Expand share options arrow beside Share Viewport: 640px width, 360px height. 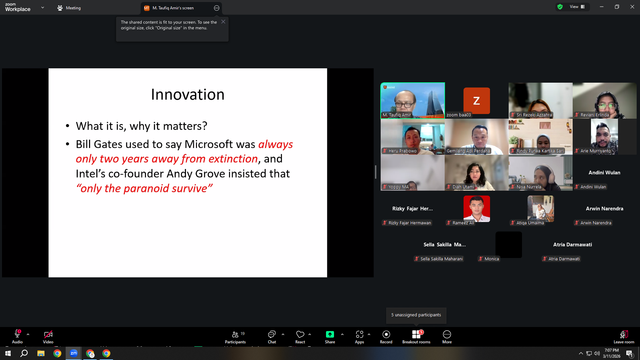coord(342,334)
